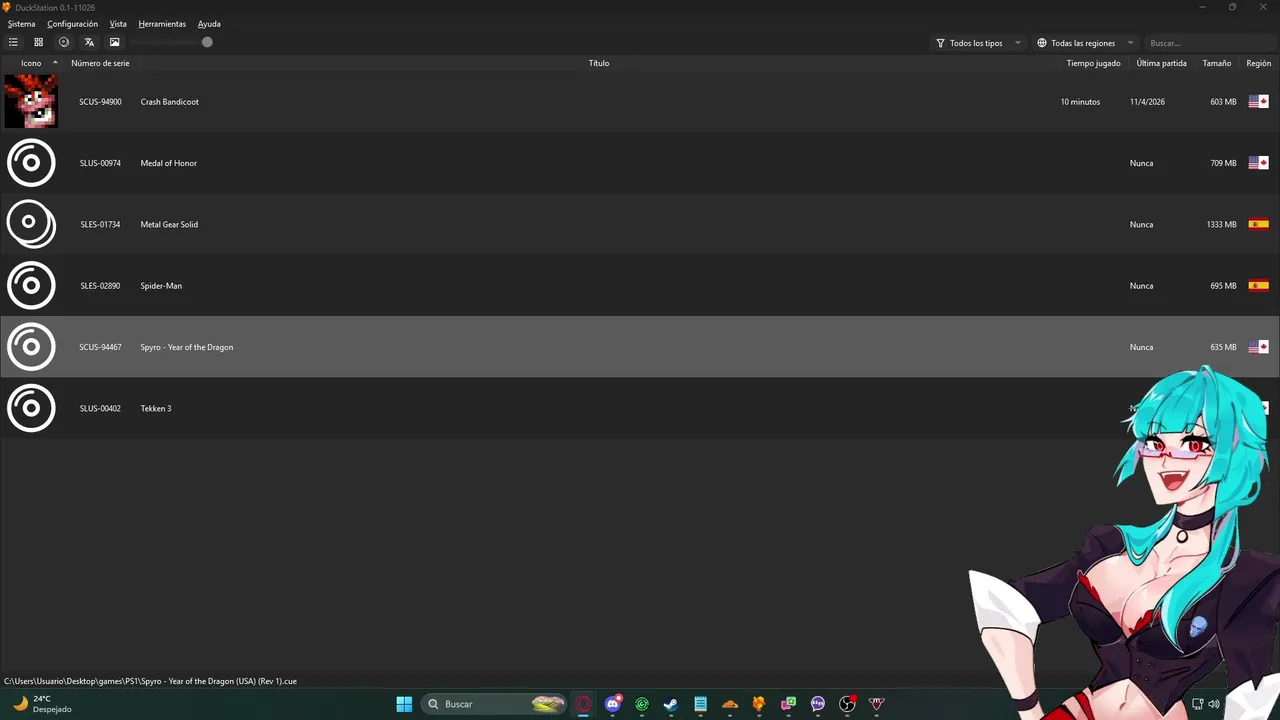Click the taskbar Buscar search box
Image resolution: width=1280 pixels, height=720 pixels.
click(496, 704)
